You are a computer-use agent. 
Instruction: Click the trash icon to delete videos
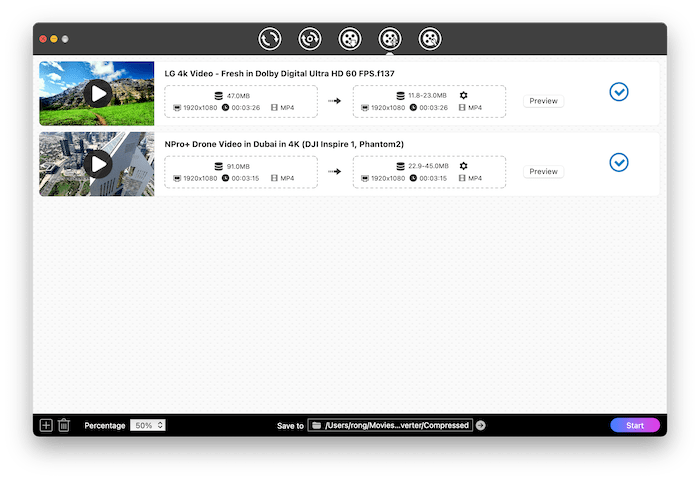point(64,425)
